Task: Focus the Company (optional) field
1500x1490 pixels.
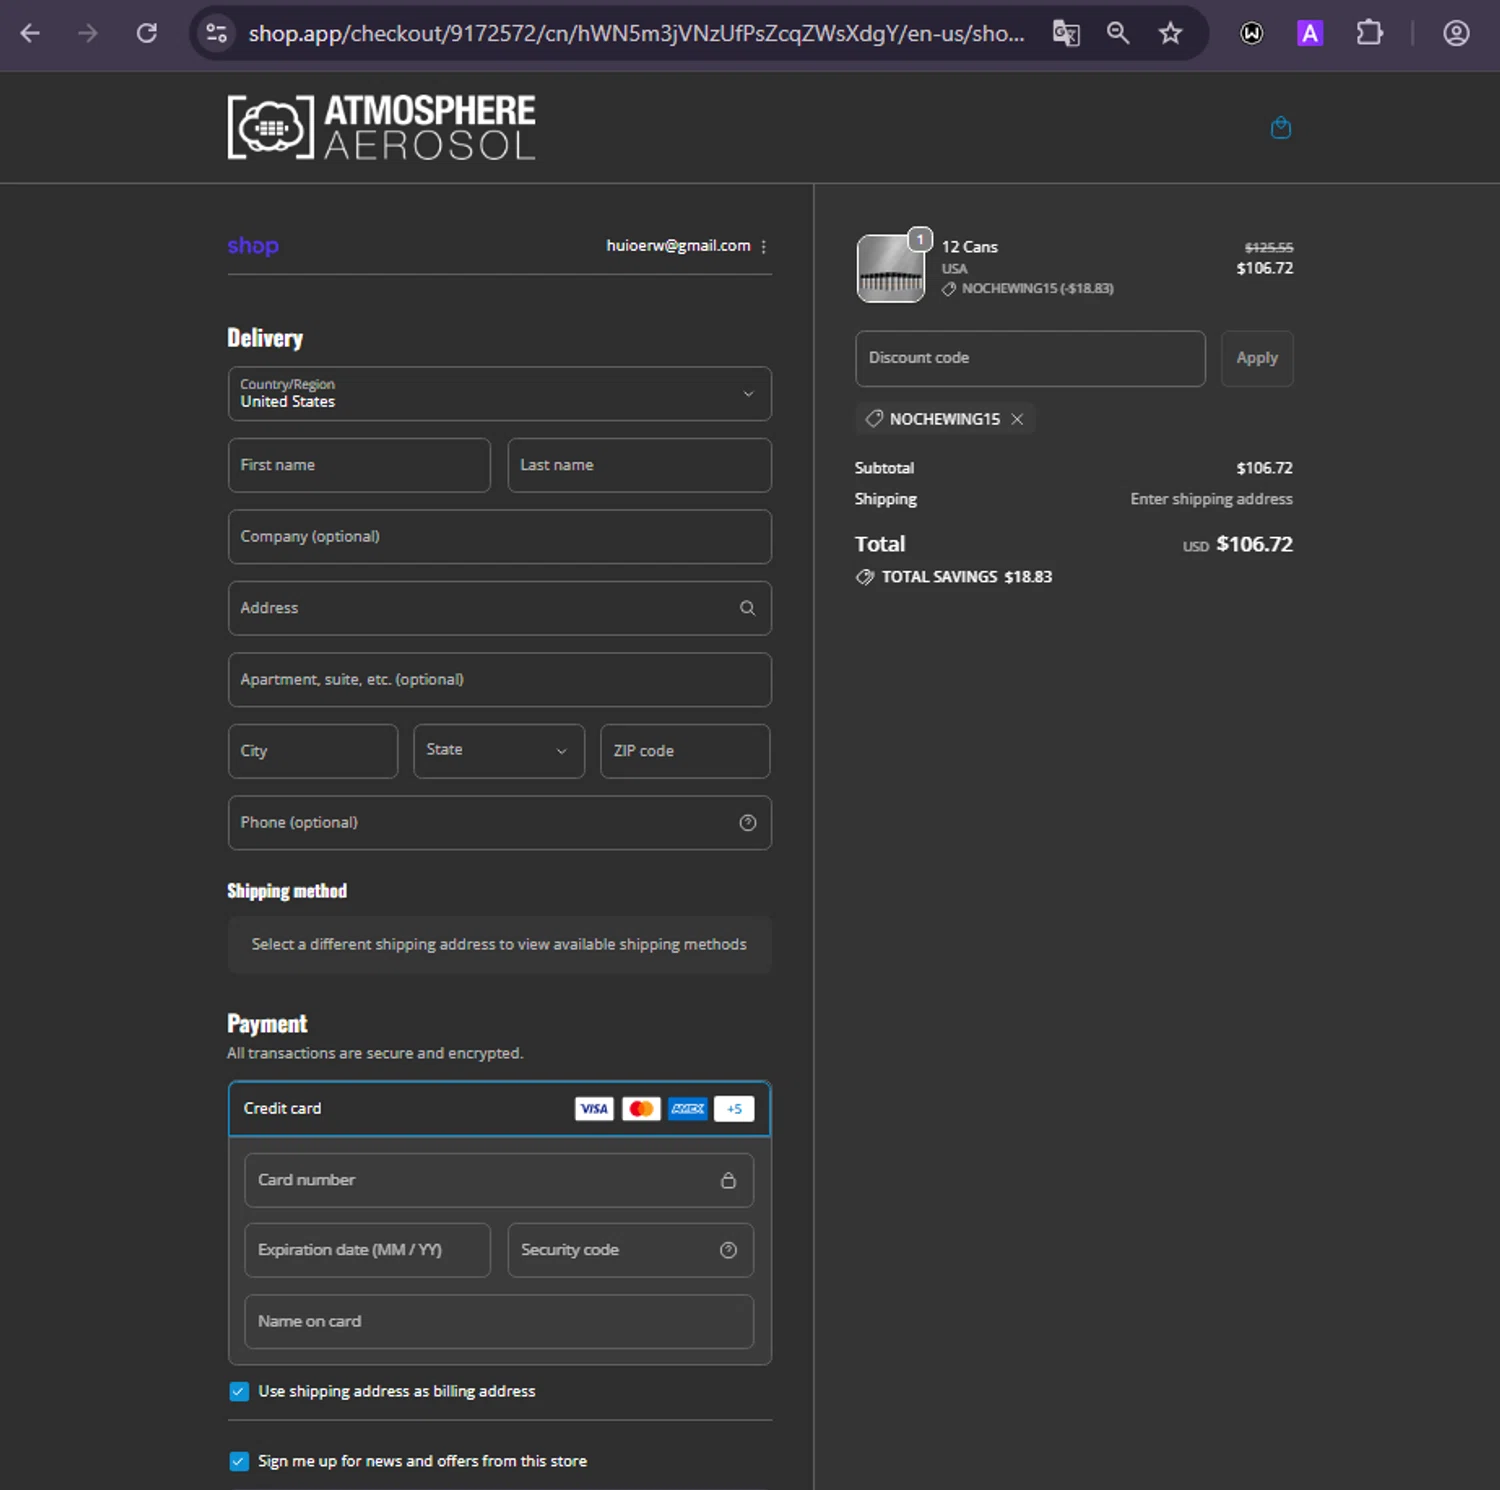Action: [499, 536]
